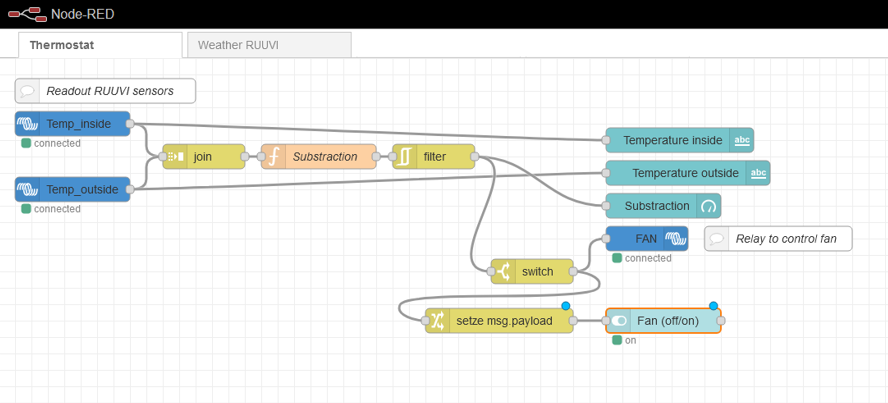Select the Relay to control fan comment icon
Image resolution: width=888 pixels, height=403 pixels.
click(x=716, y=239)
